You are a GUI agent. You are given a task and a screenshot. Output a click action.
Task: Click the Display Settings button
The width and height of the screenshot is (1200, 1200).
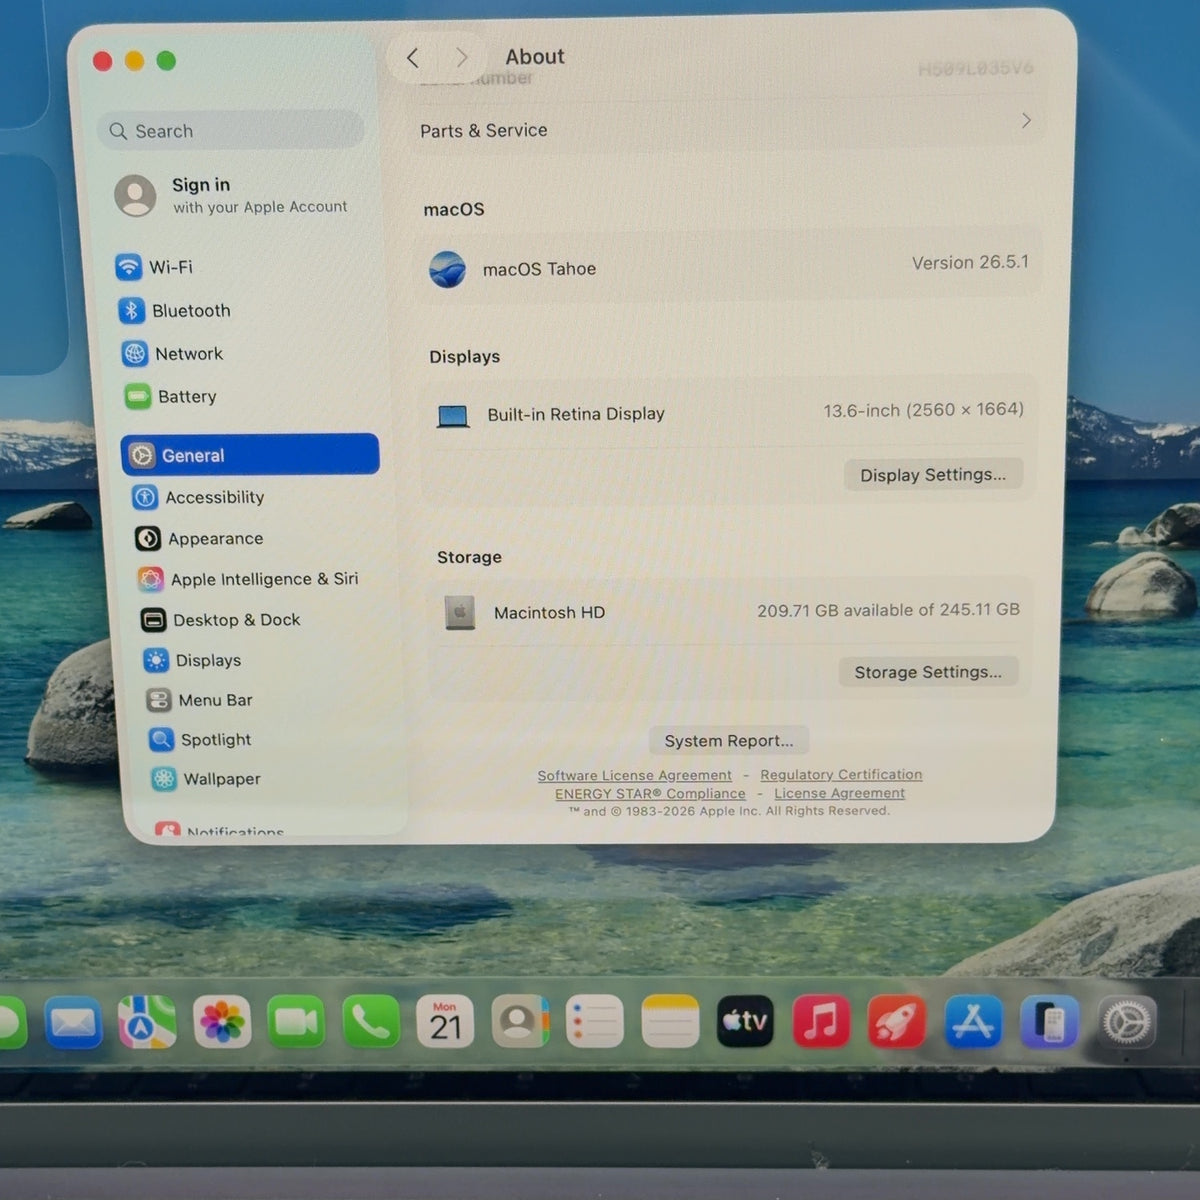(933, 474)
